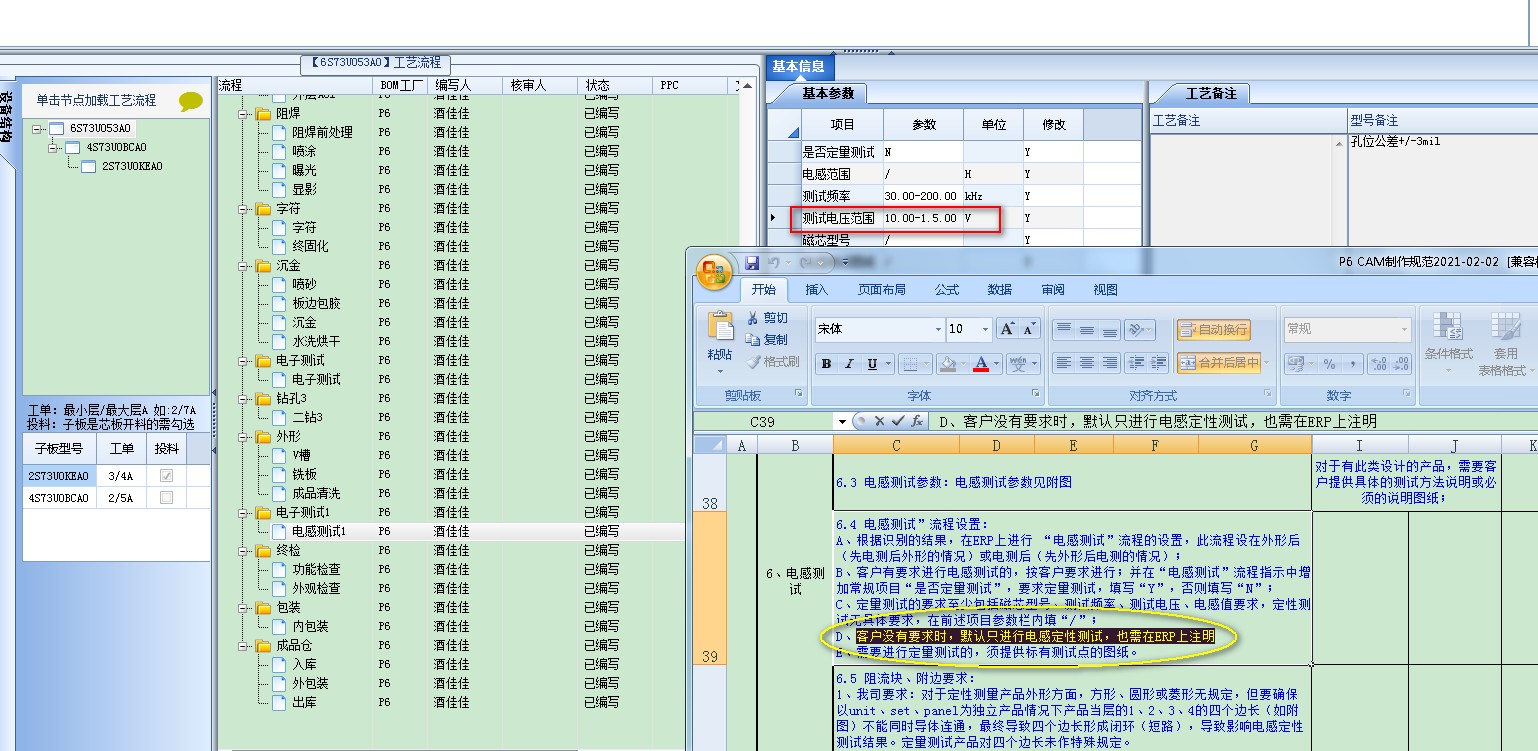The image size is (1538, 751).
Task: Apply percent style number format
Action: point(1329,364)
